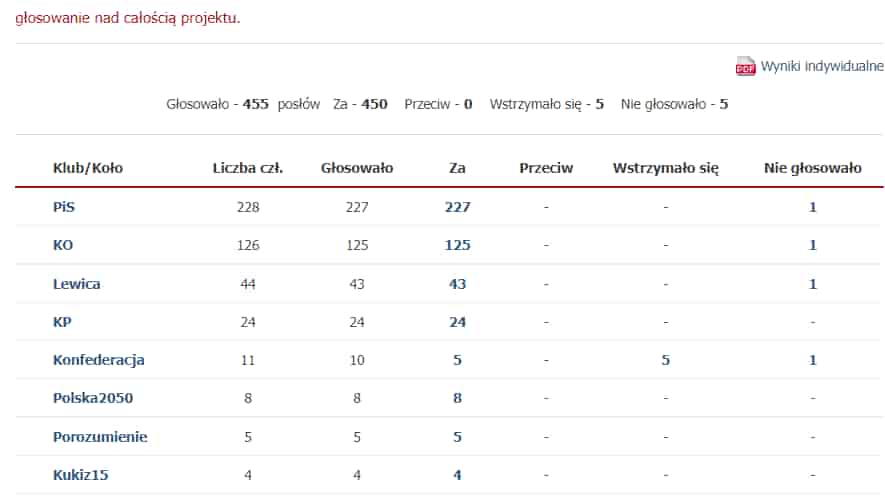
Task: Click the 'Wstrzymało się' column header
Action: 665,168
